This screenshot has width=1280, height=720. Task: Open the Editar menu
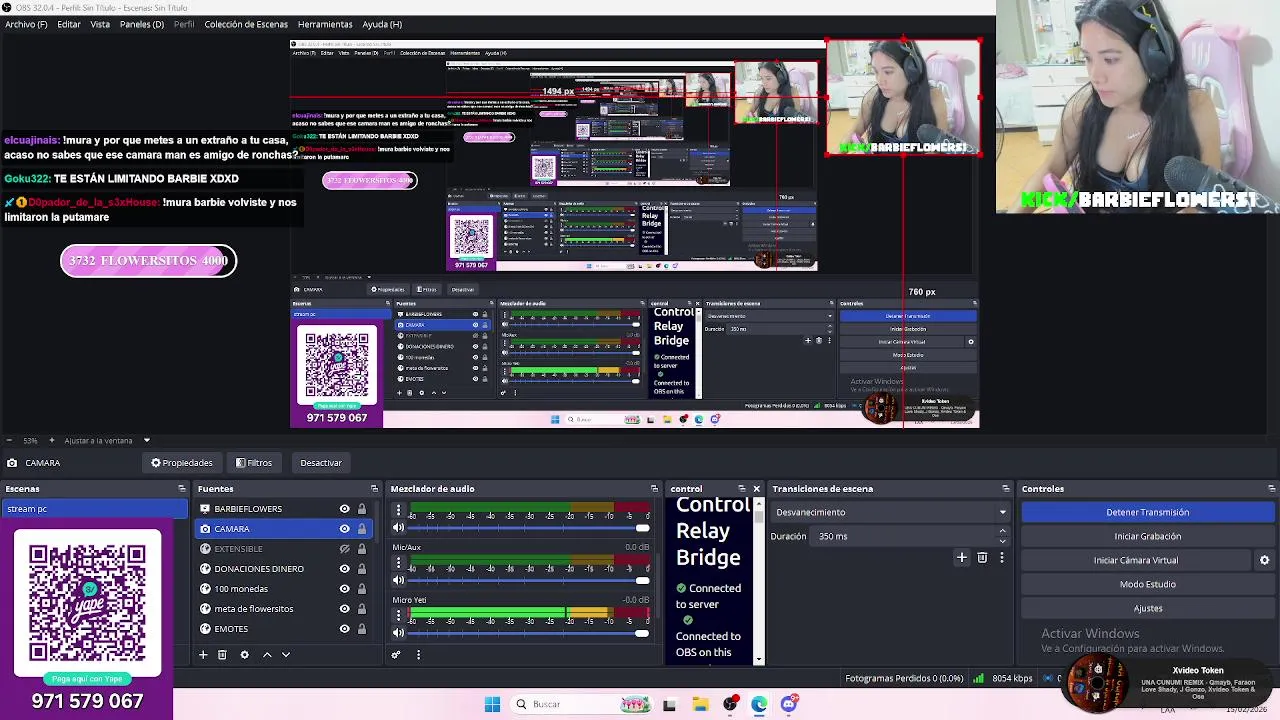pos(69,24)
